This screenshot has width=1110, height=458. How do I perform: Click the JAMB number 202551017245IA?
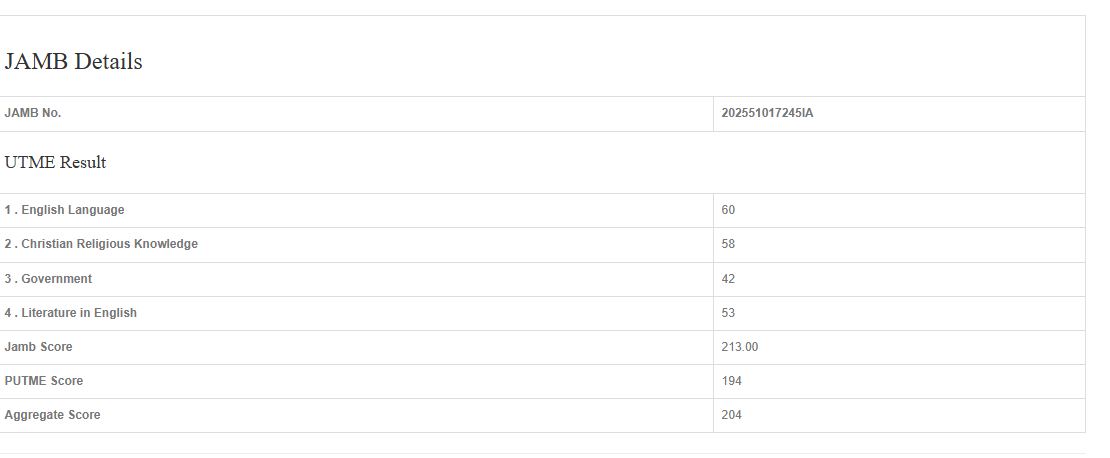click(767, 113)
